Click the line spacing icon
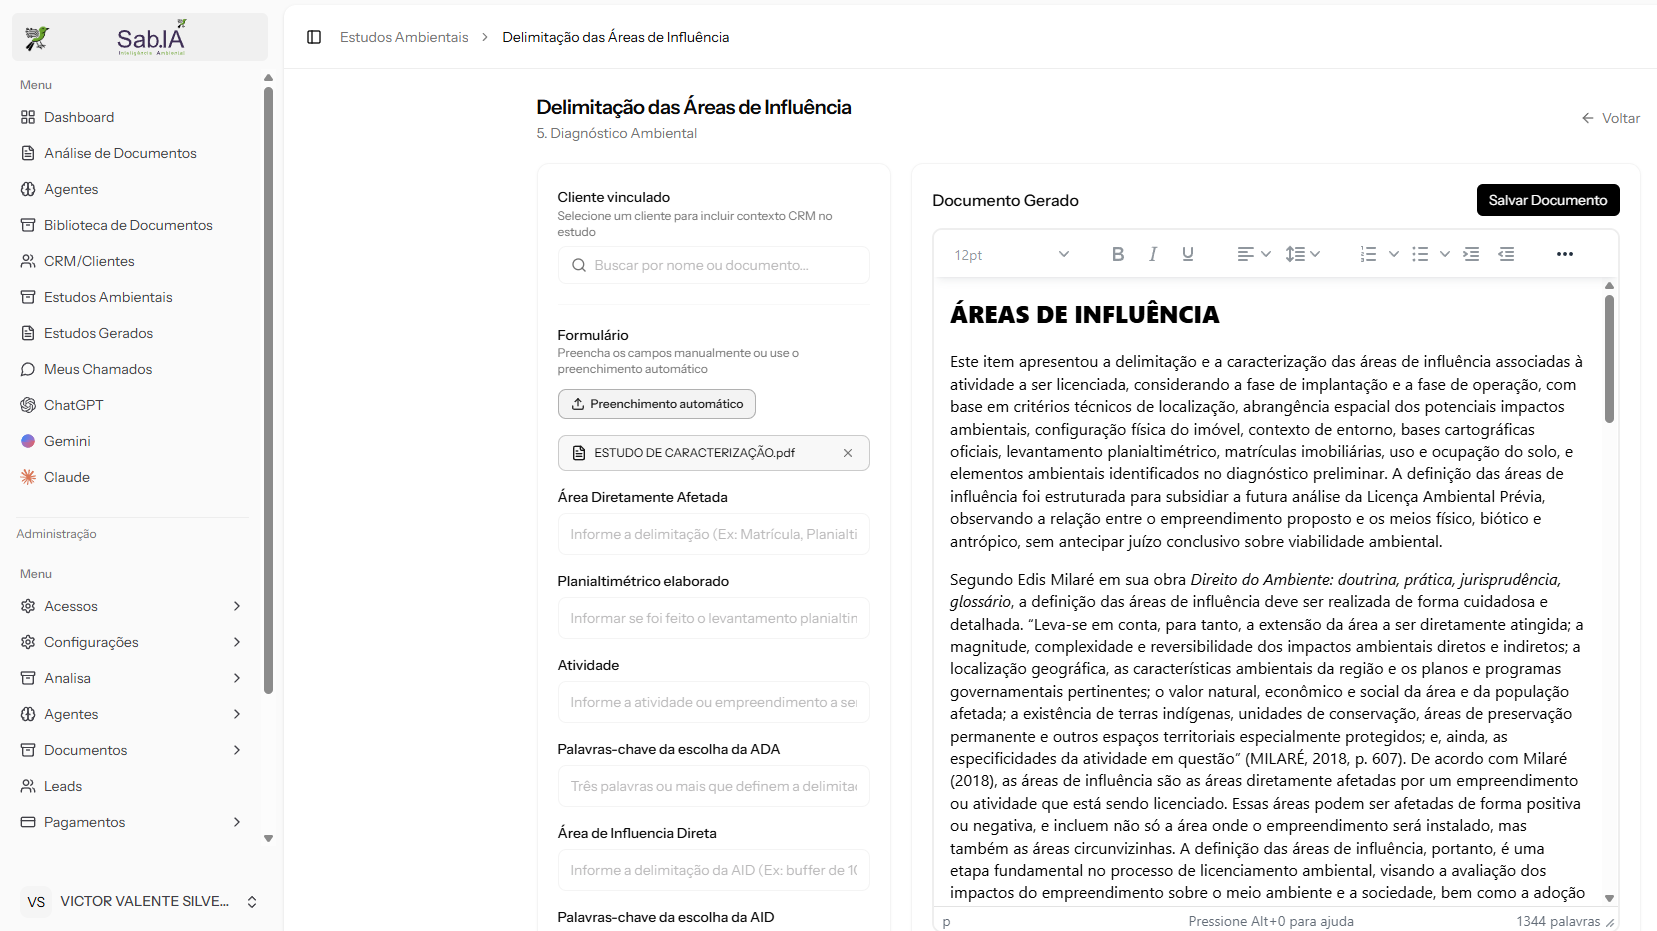This screenshot has width=1657, height=931. [x=1295, y=254]
